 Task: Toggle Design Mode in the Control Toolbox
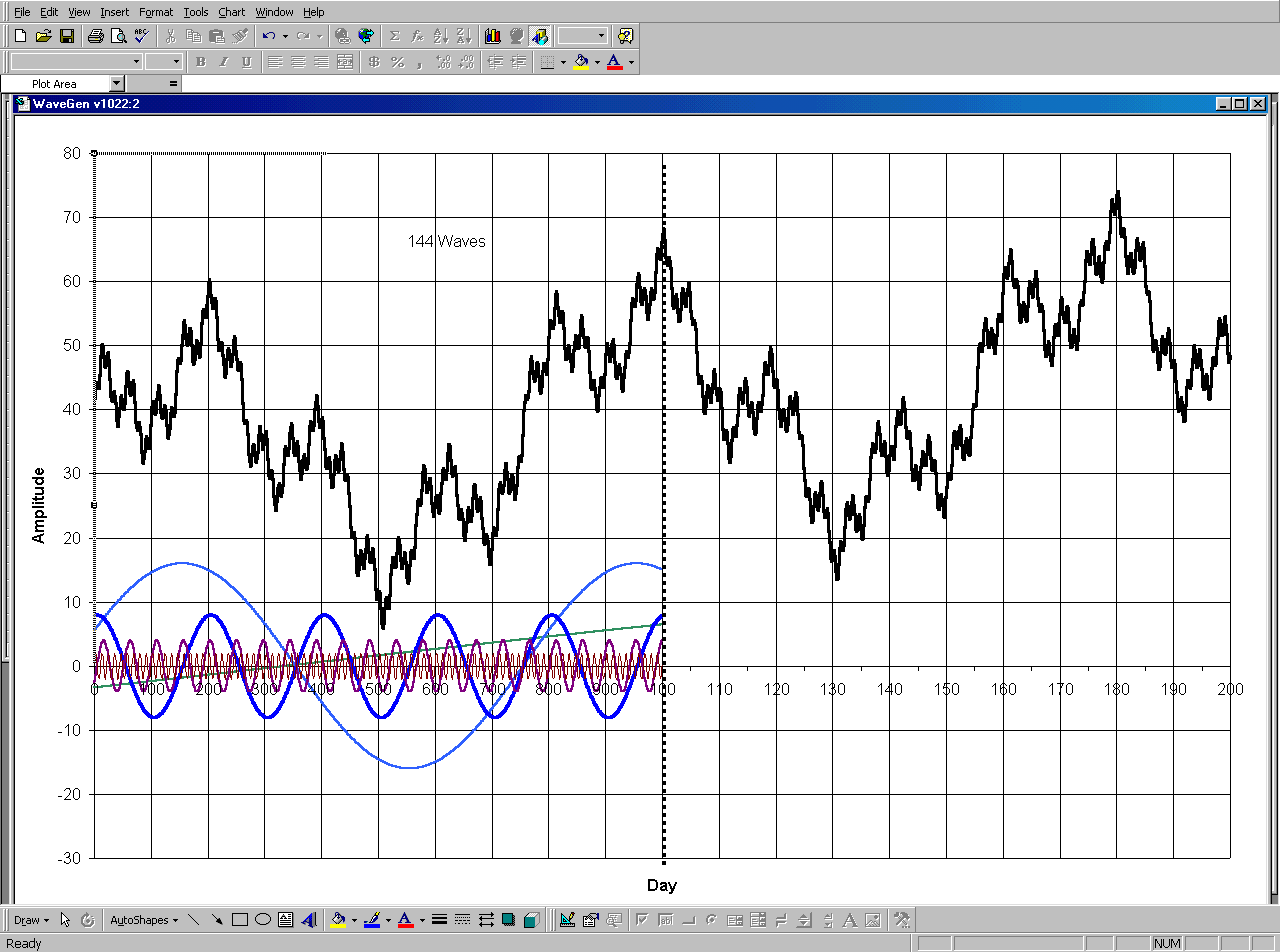(567, 920)
